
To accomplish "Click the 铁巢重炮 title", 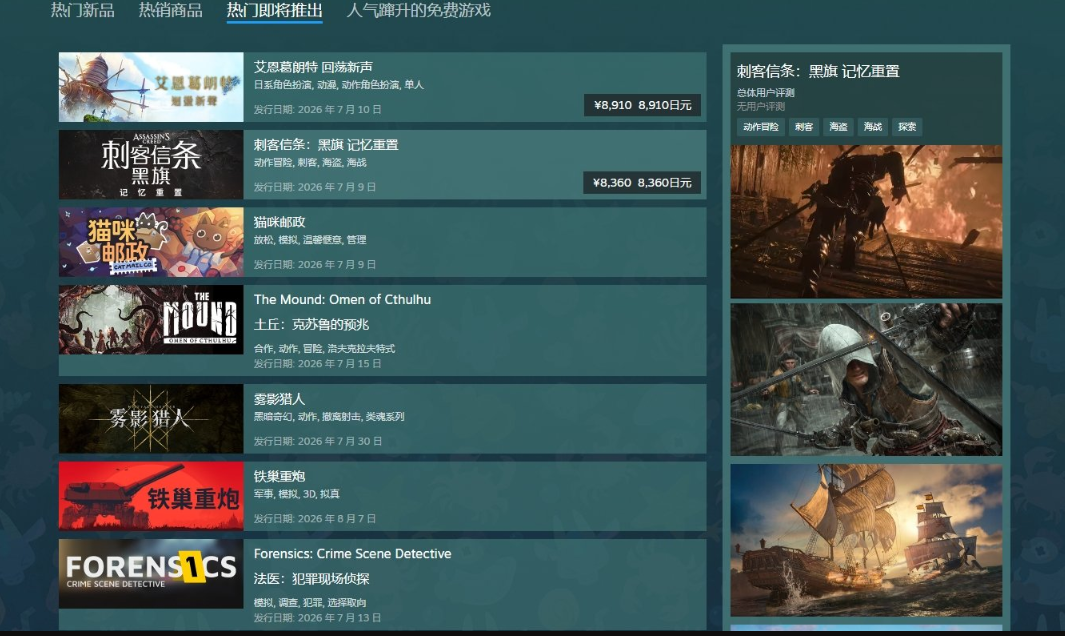I will point(279,476).
